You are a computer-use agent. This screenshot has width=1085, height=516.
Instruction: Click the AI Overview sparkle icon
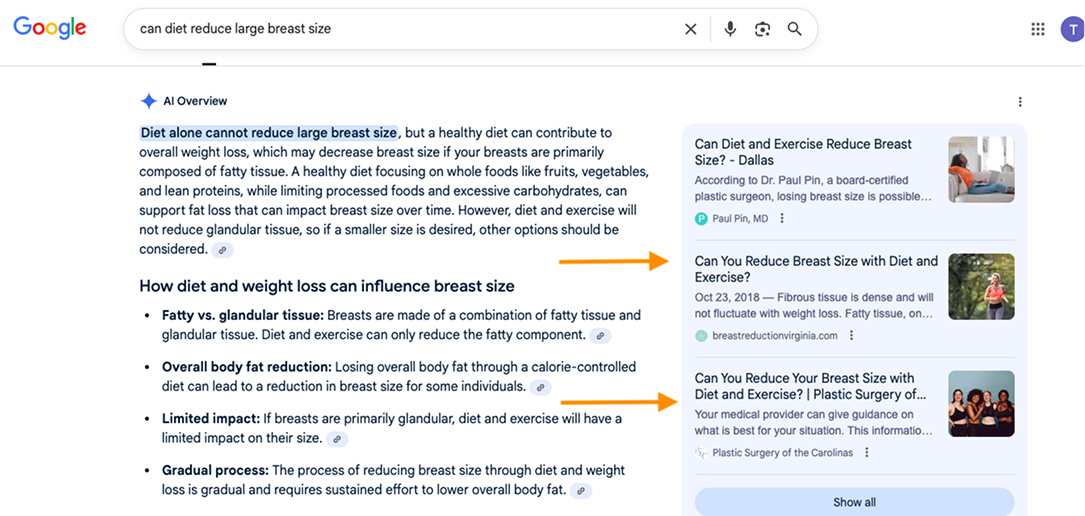coord(149,101)
